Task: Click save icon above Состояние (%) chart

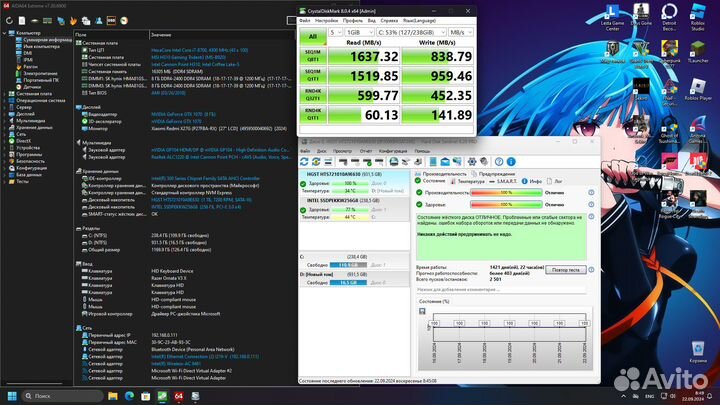Action: click(x=422, y=311)
